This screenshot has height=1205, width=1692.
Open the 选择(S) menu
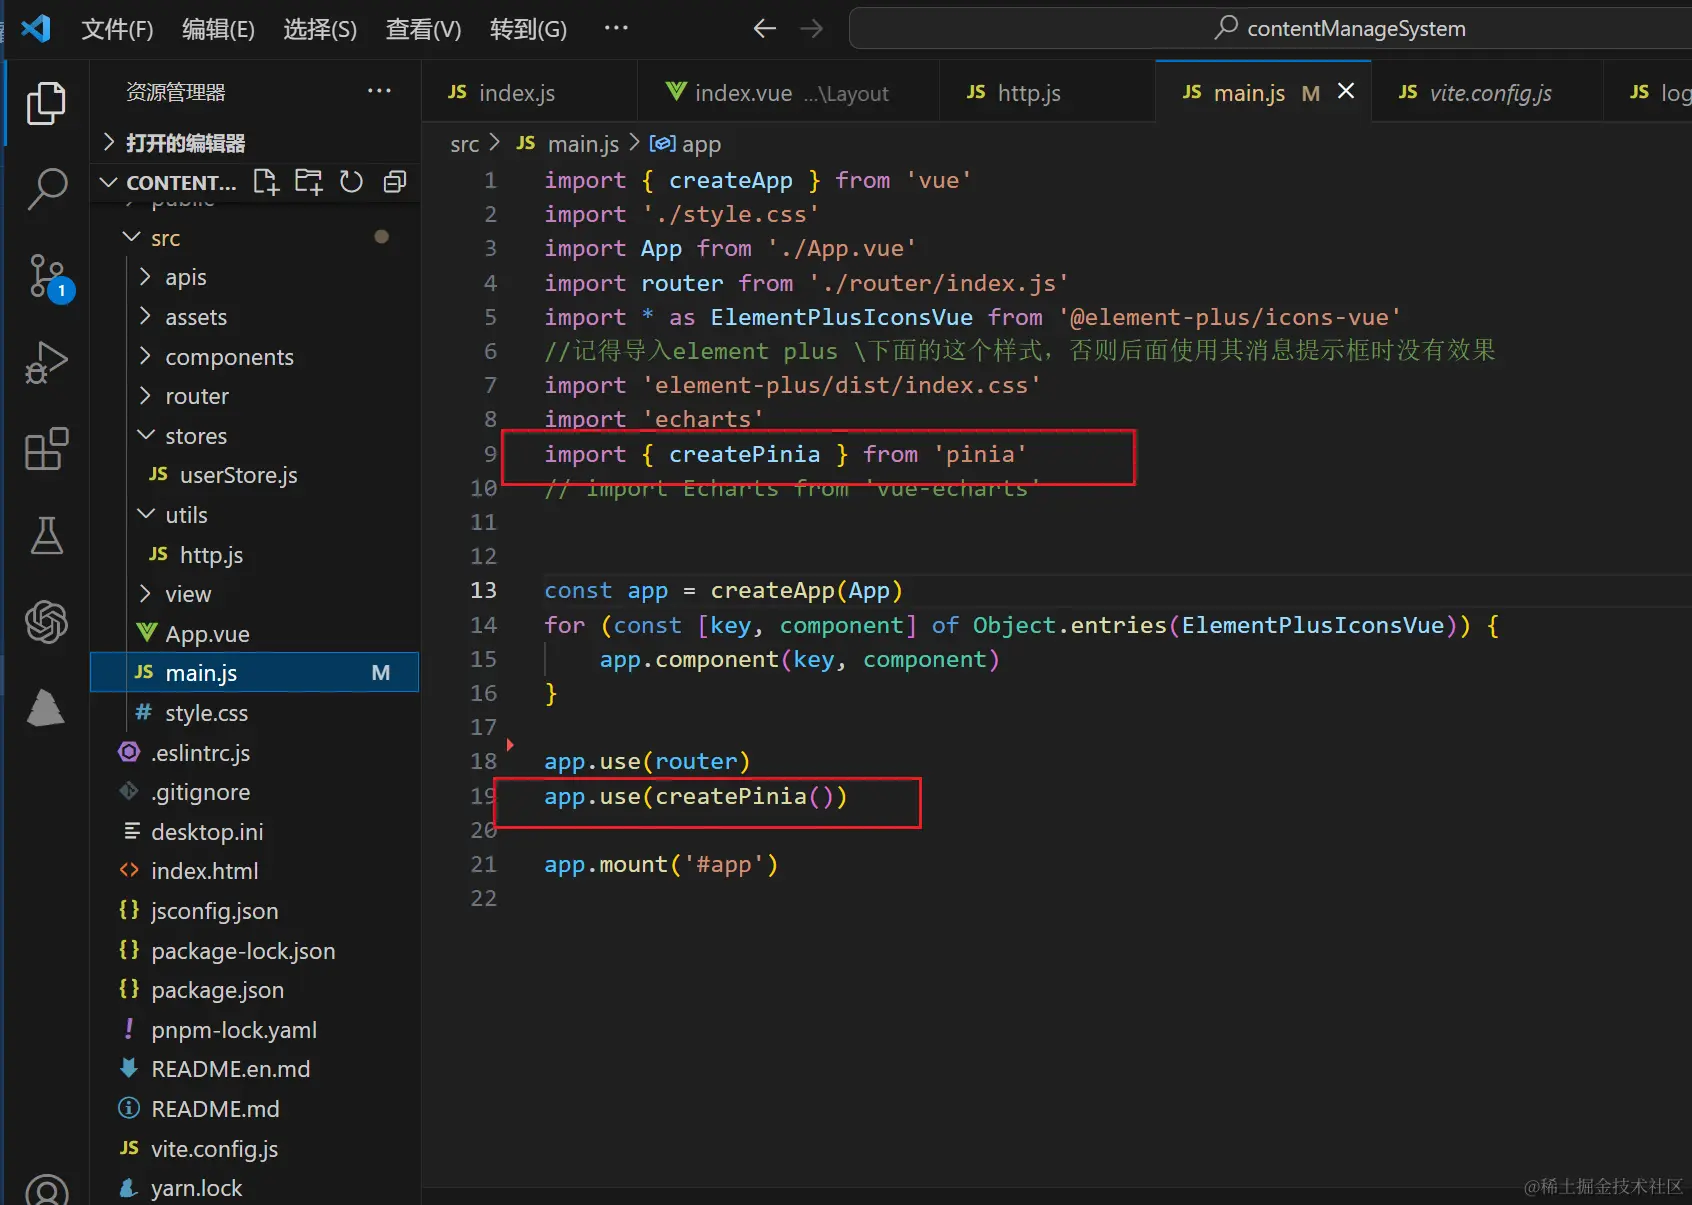point(320,29)
